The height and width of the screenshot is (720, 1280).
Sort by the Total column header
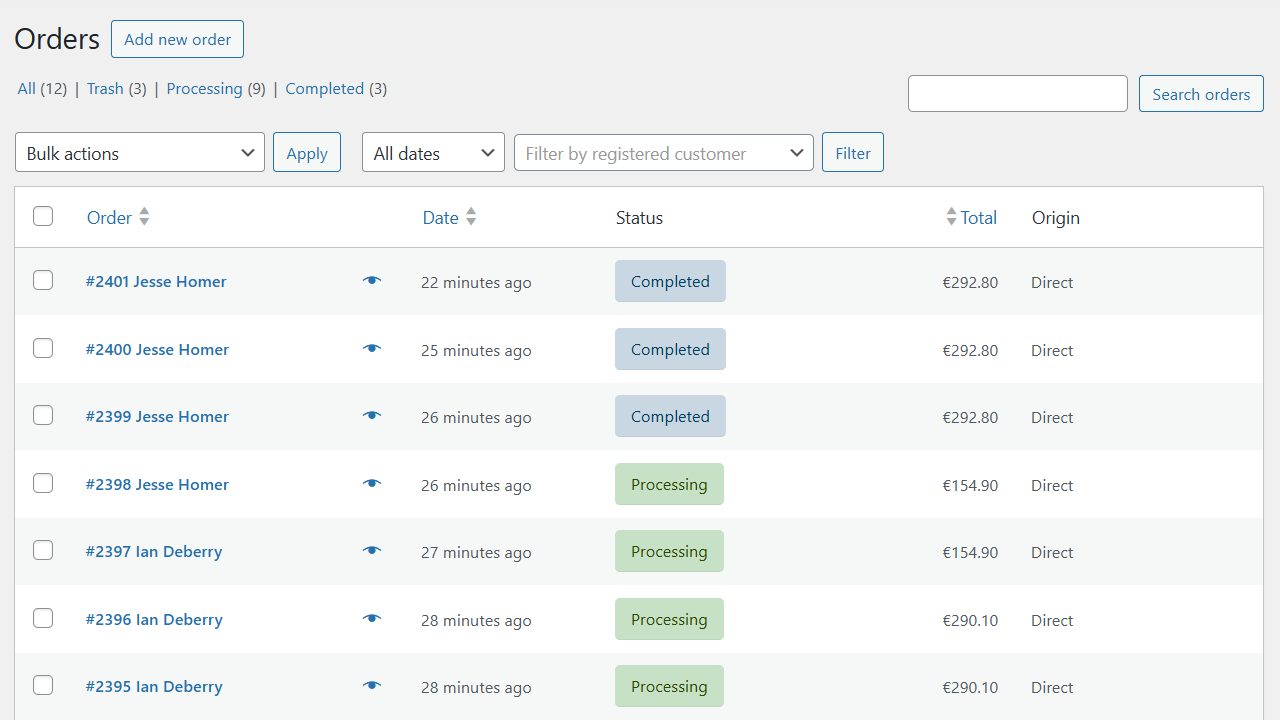979,217
